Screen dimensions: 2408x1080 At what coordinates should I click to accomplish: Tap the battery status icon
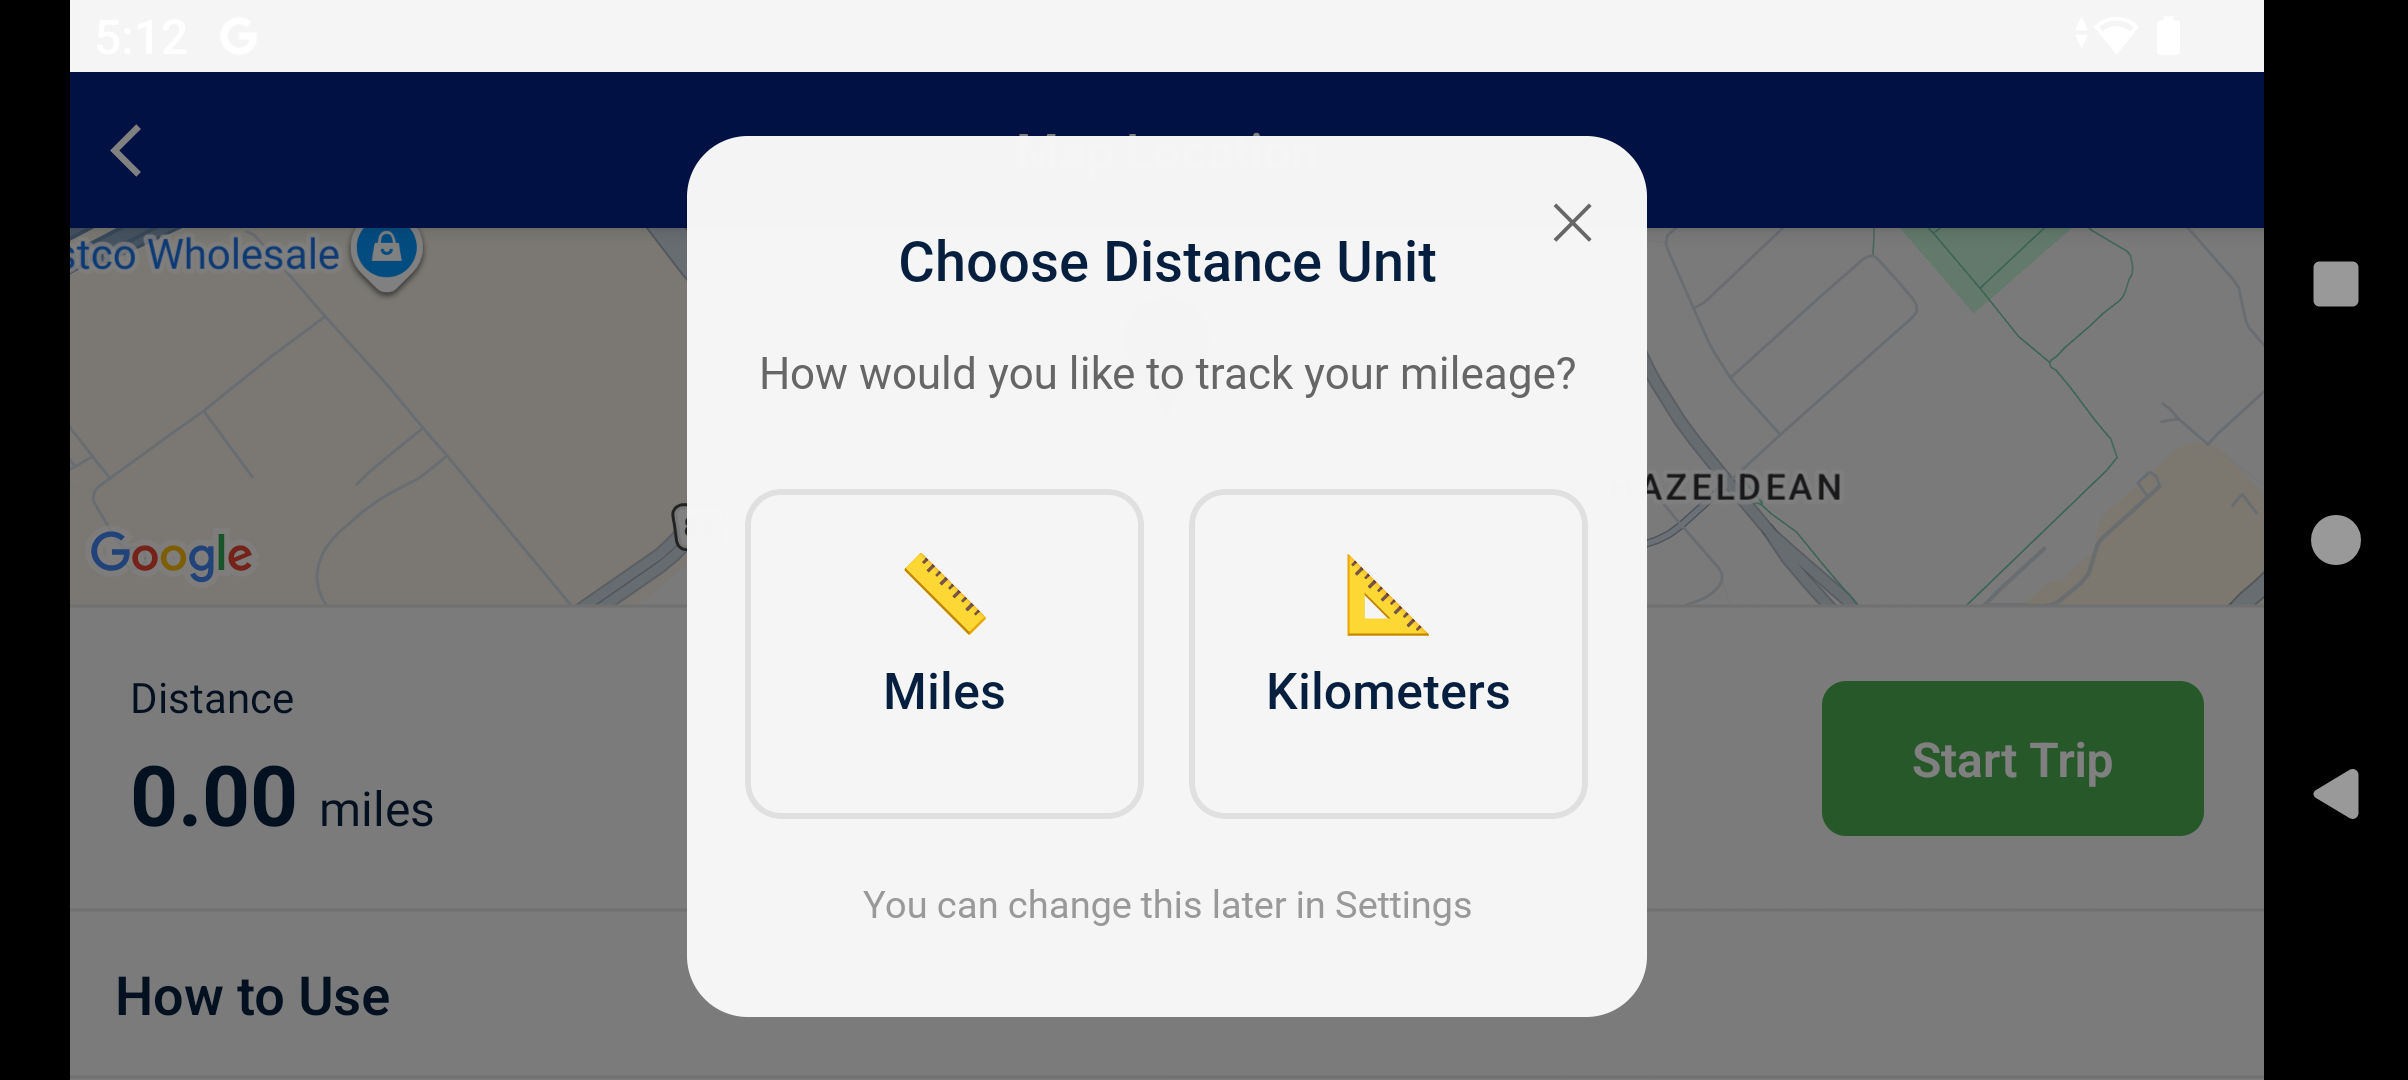[x=2168, y=36]
